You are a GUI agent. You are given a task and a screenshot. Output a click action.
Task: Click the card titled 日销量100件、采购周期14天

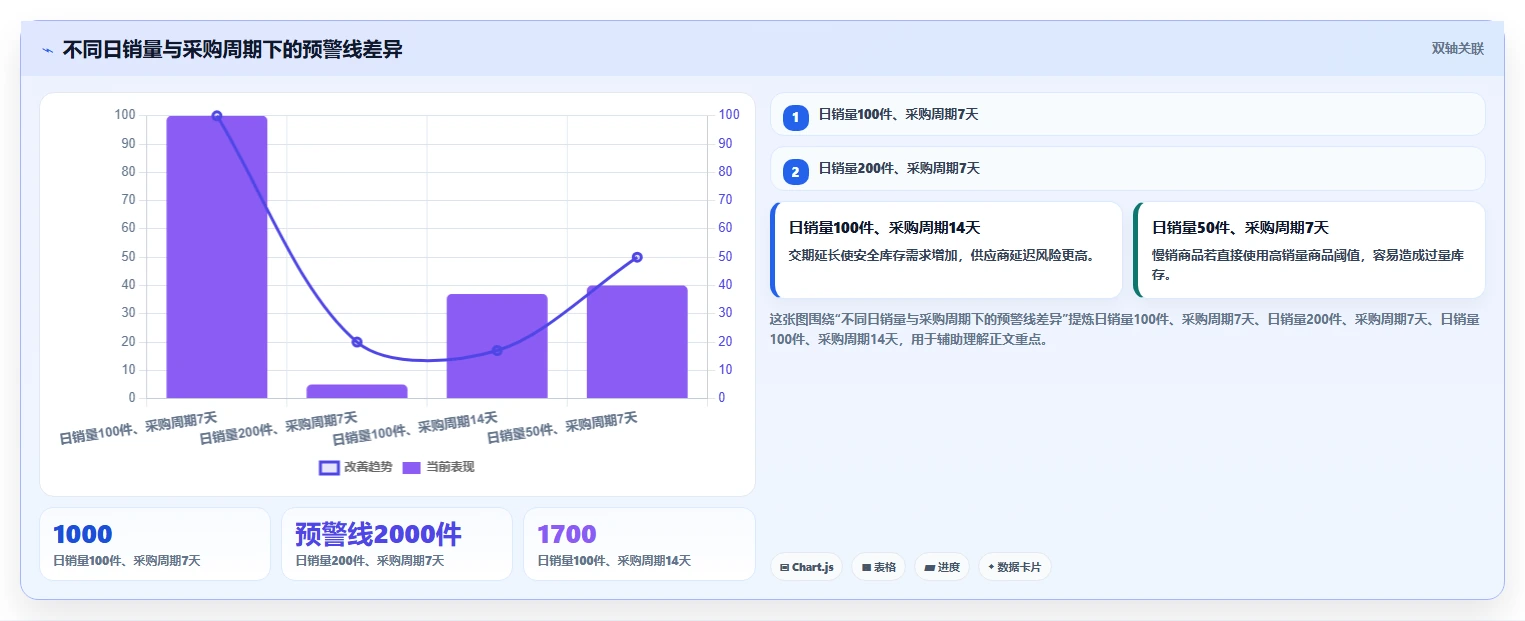(946, 250)
